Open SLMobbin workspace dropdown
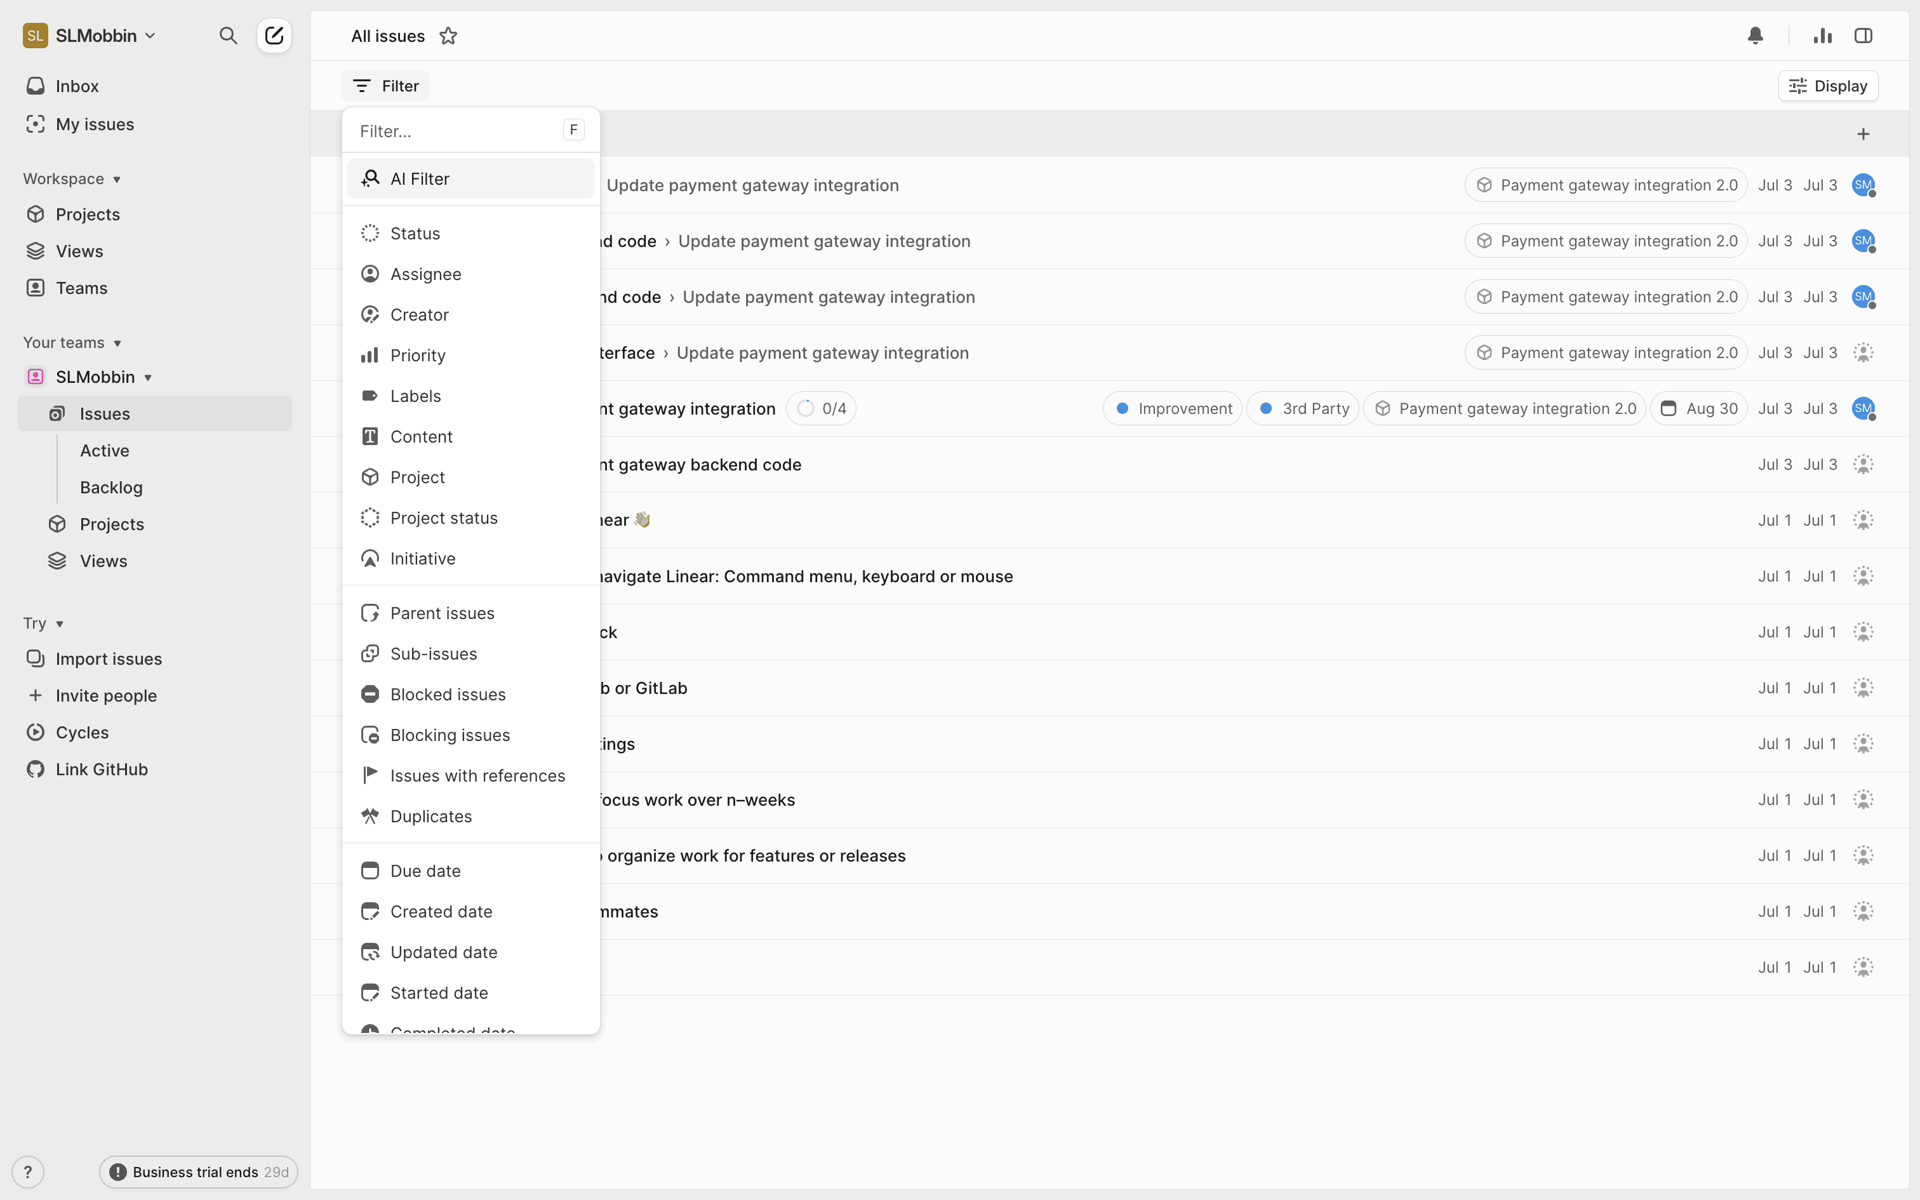The height and width of the screenshot is (1200, 1920). (x=90, y=36)
